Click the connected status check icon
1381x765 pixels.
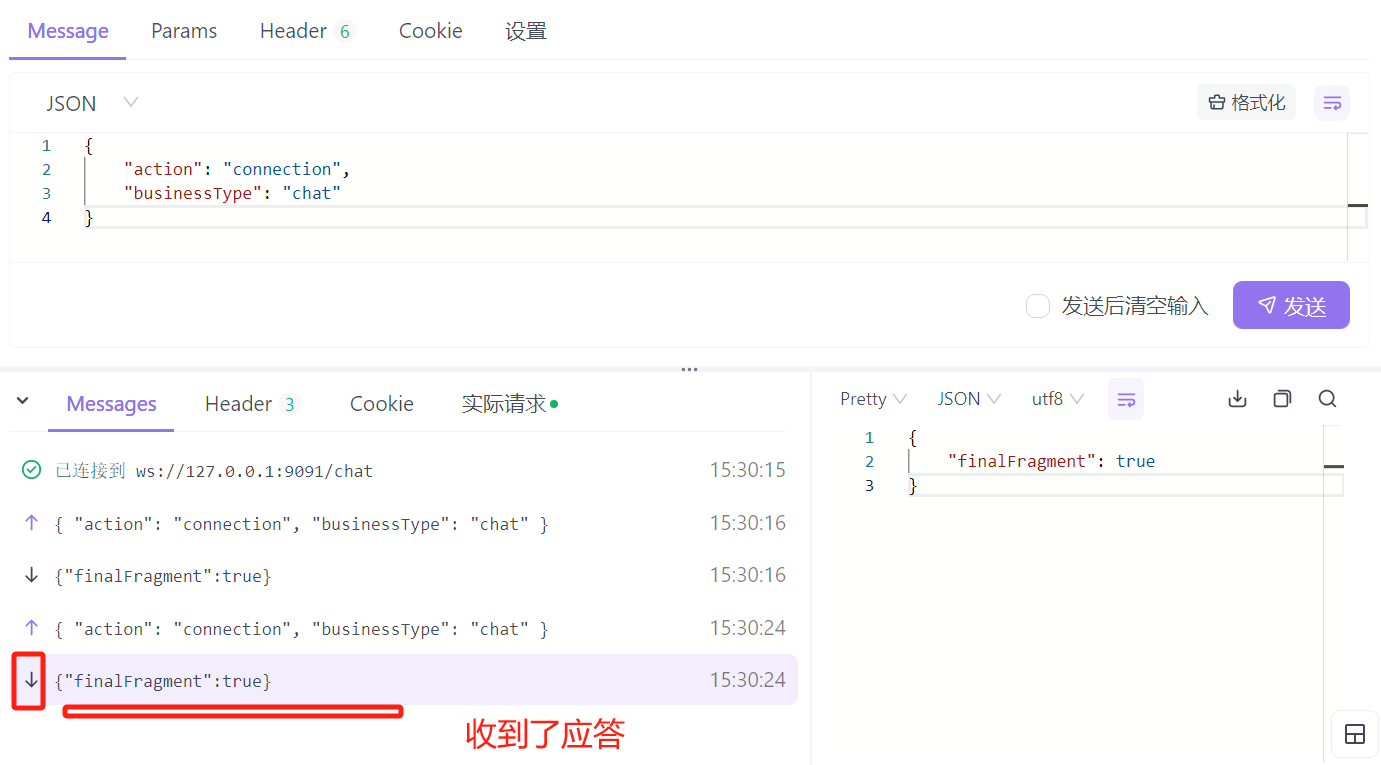[x=31, y=470]
